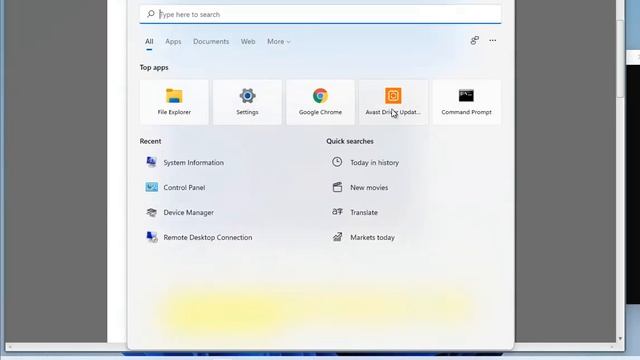Switch to the Documents tab

click(211, 42)
